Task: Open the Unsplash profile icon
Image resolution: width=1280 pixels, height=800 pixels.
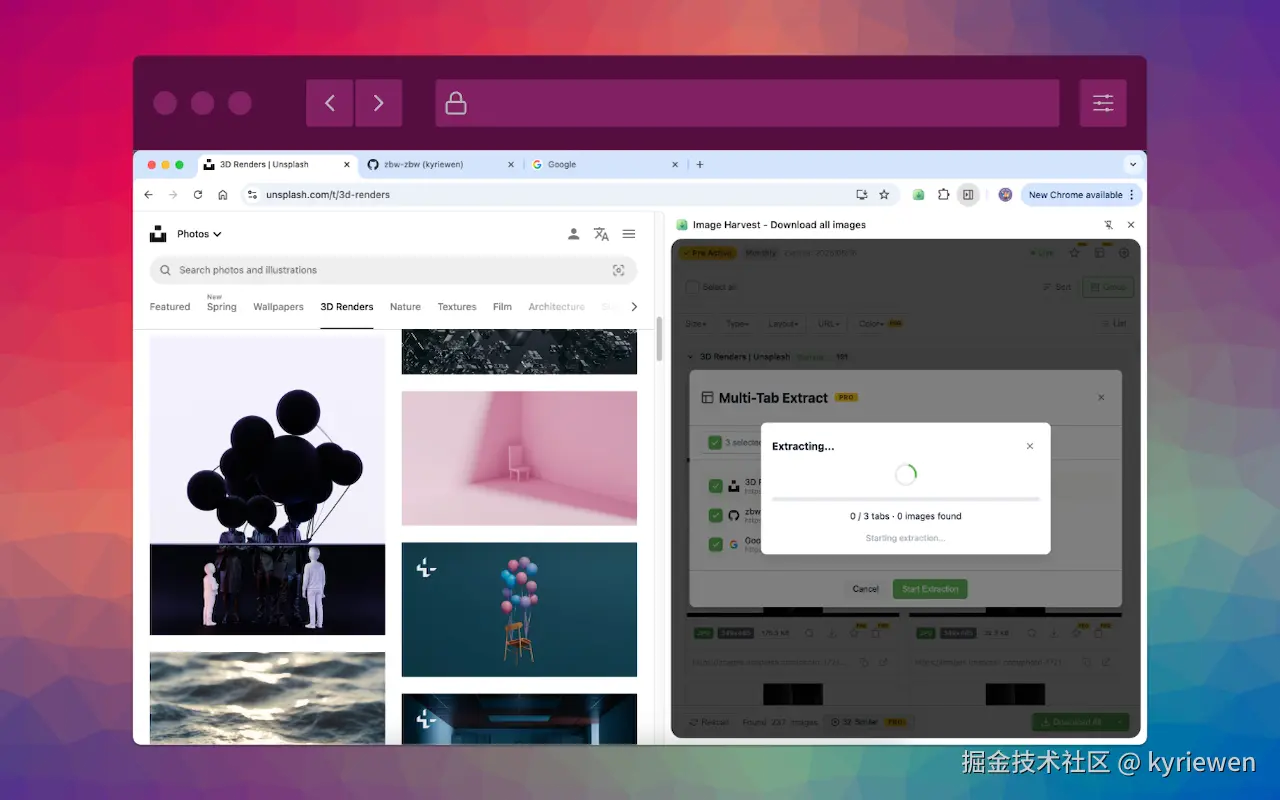Action: (573, 234)
